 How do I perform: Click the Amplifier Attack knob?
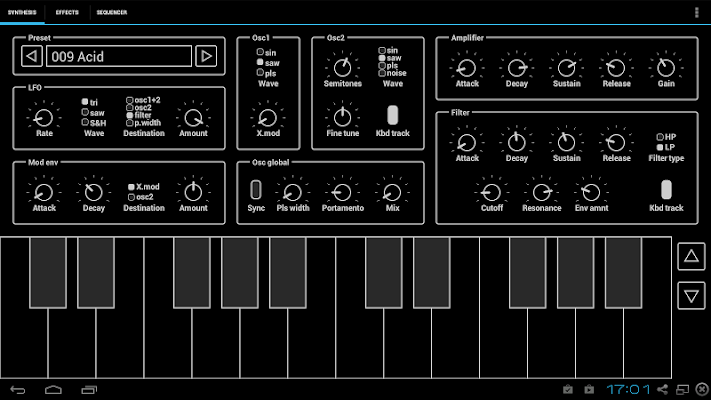point(467,68)
